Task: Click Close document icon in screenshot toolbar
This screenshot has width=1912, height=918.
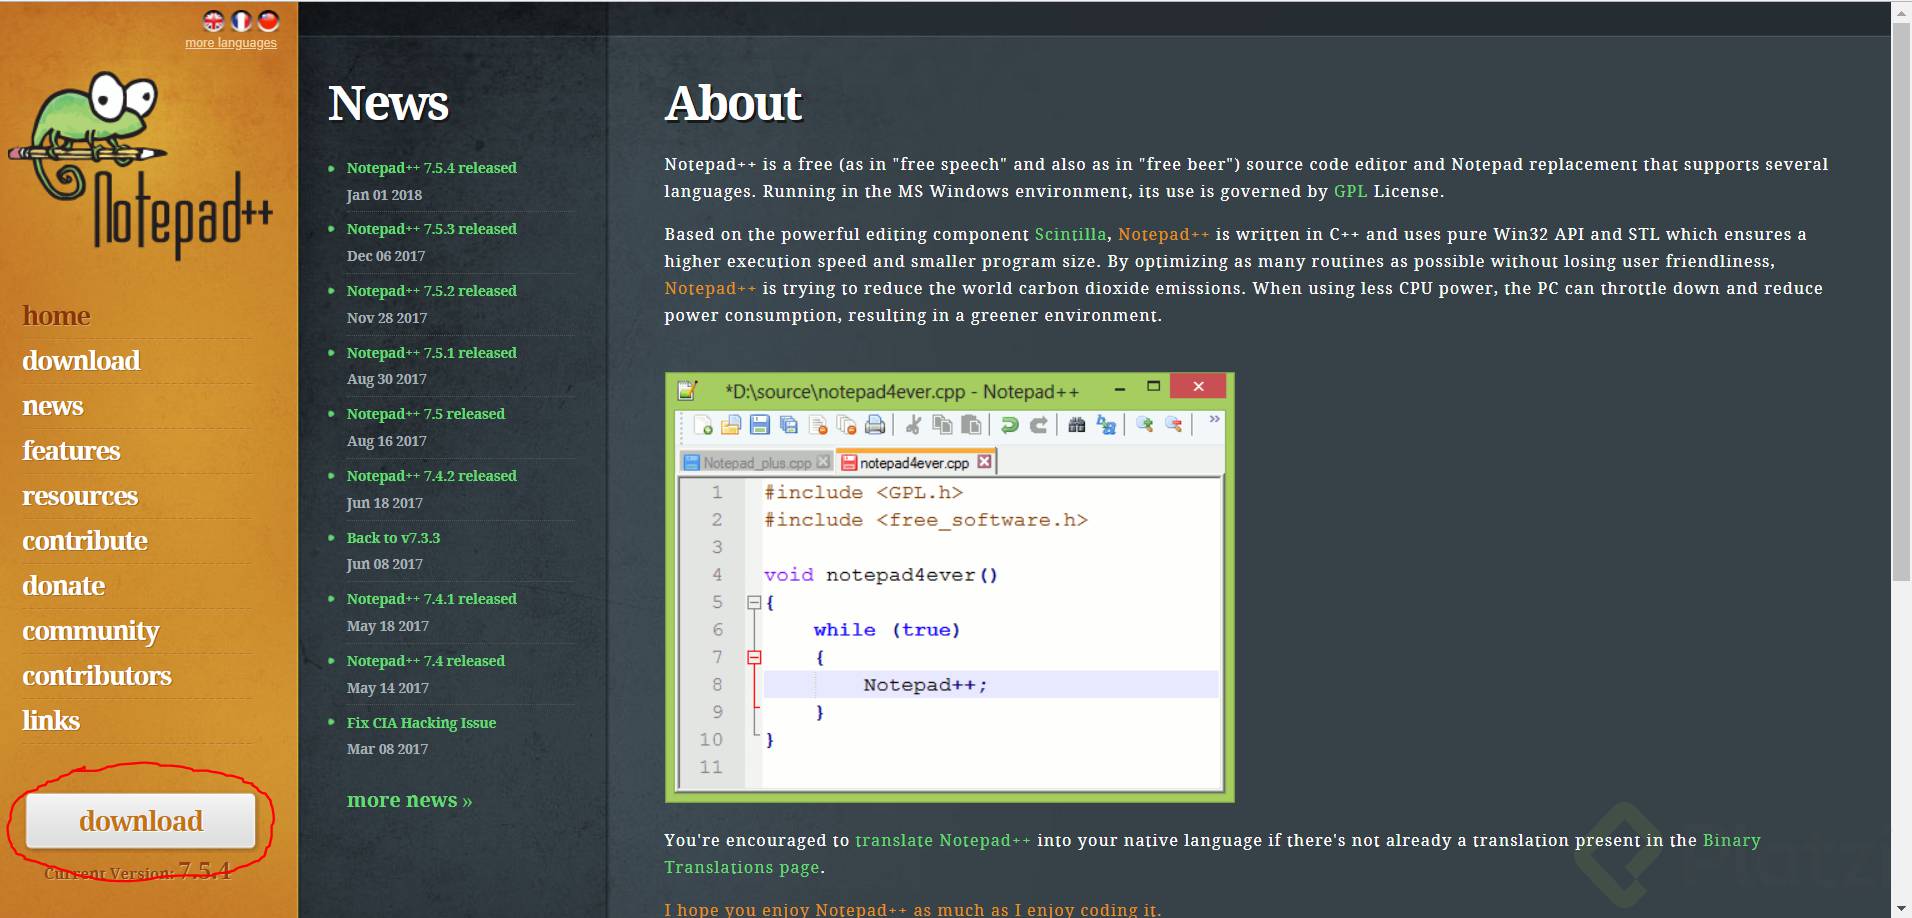Action: click(818, 425)
